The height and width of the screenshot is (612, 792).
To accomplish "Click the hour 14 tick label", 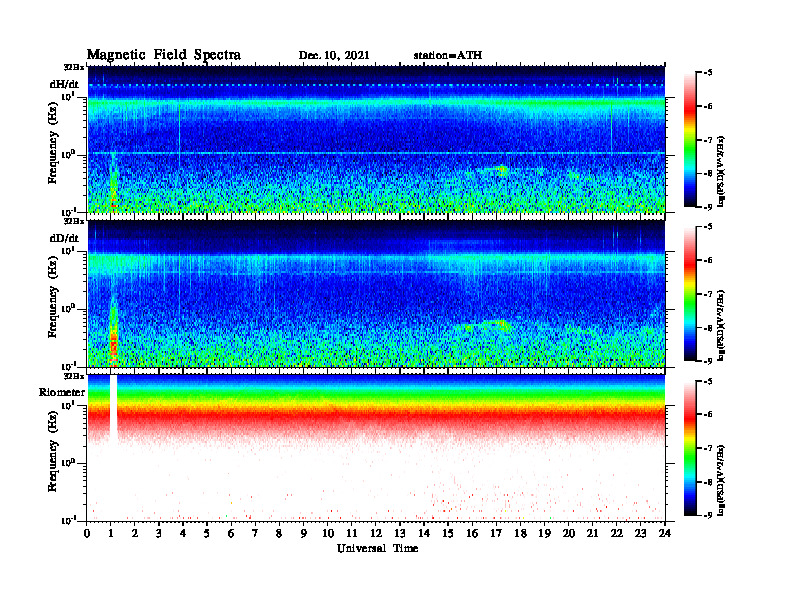I will click(424, 533).
